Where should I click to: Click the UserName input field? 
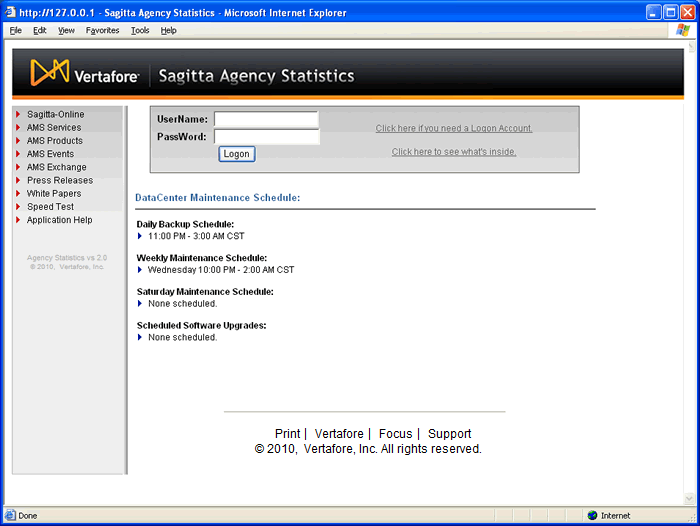(x=267, y=119)
